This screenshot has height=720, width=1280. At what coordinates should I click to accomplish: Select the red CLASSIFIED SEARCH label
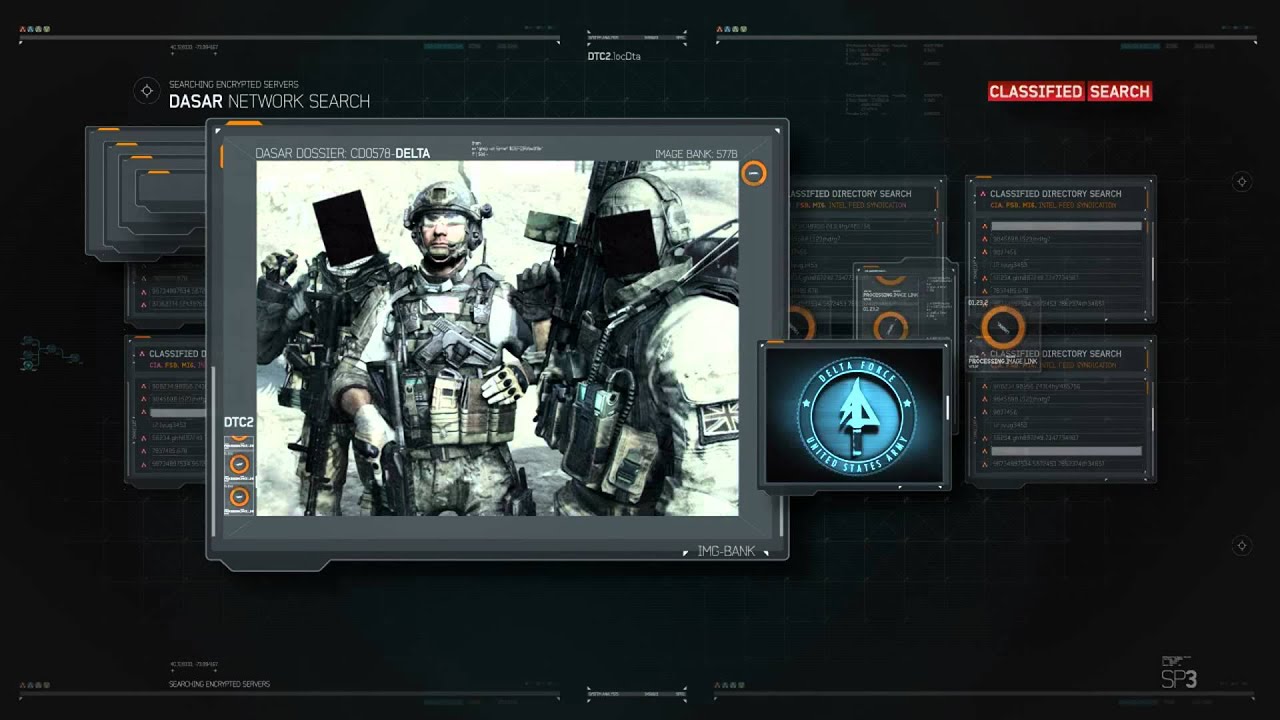[1070, 91]
